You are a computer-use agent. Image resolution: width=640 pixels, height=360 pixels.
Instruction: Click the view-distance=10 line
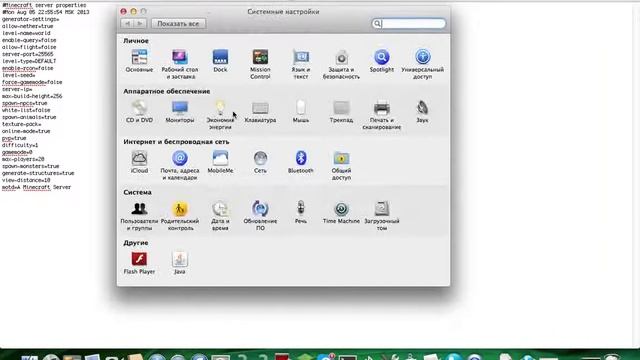(x=26, y=180)
